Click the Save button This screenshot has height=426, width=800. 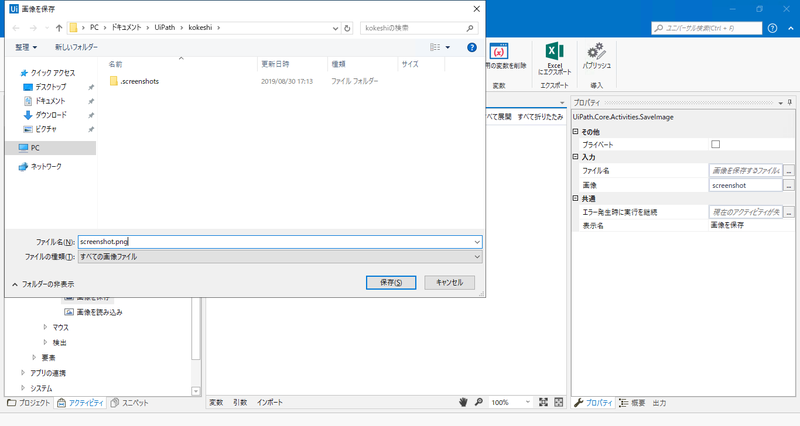pyautogui.click(x=391, y=283)
